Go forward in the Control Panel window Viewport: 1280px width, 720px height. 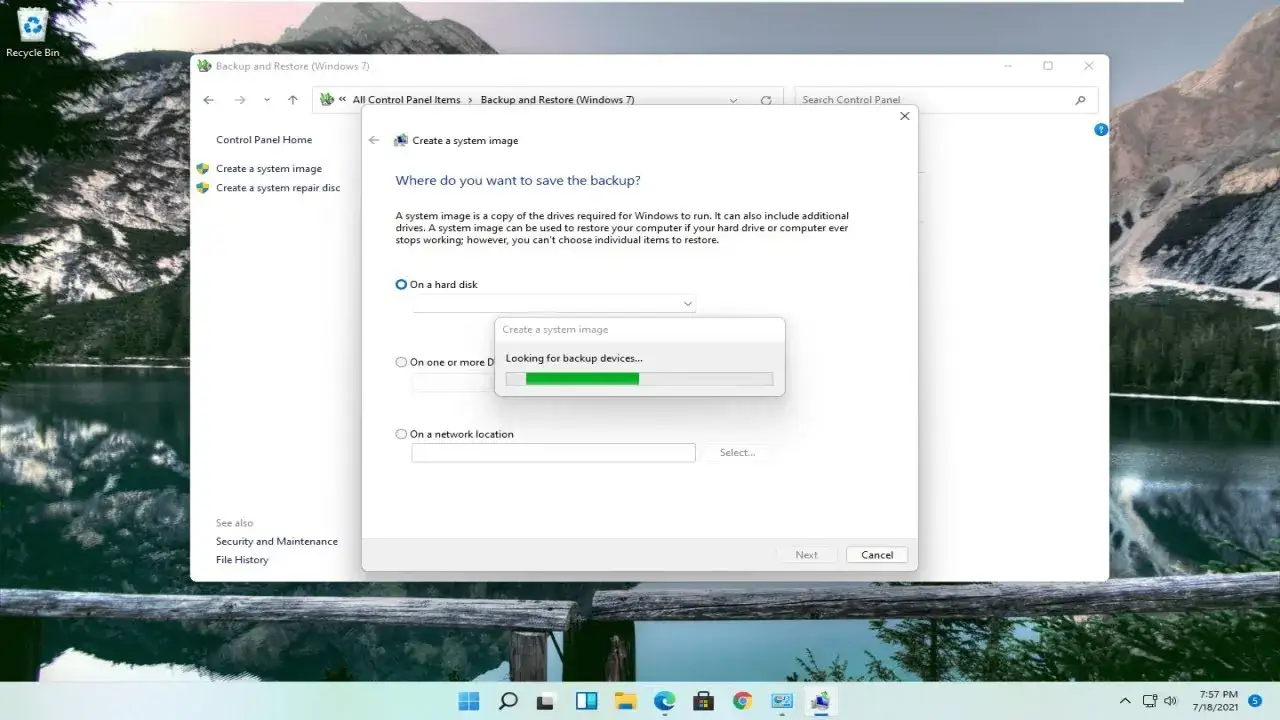(240, 100)
